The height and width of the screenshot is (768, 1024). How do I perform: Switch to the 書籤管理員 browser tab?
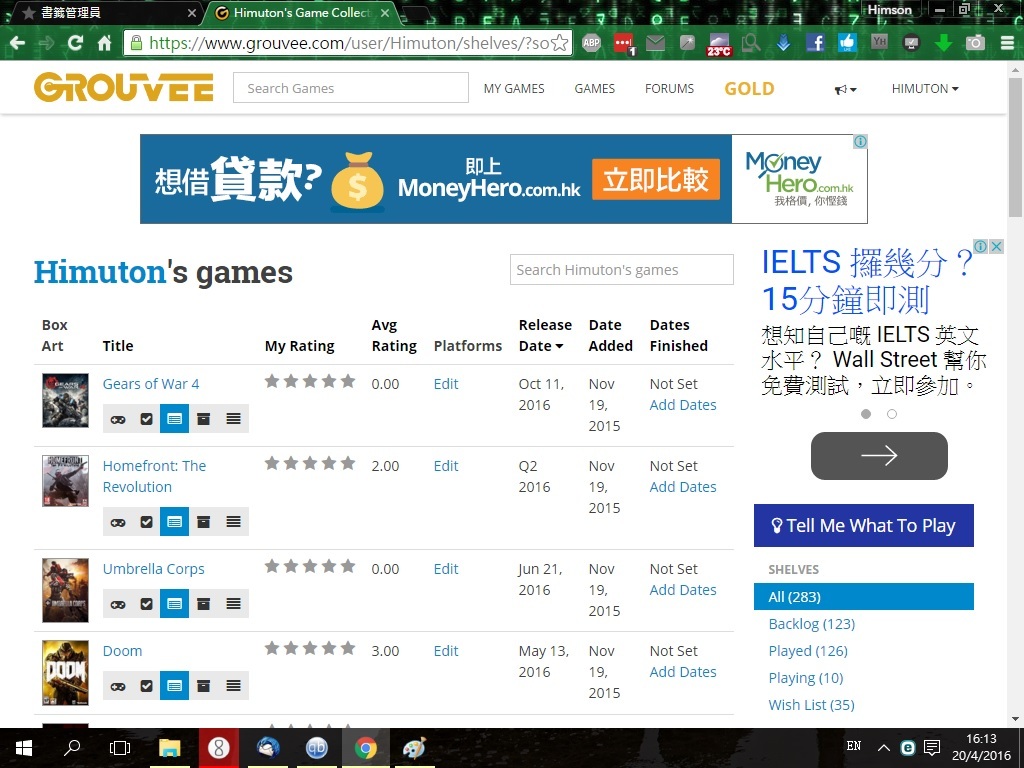point(106,12)
